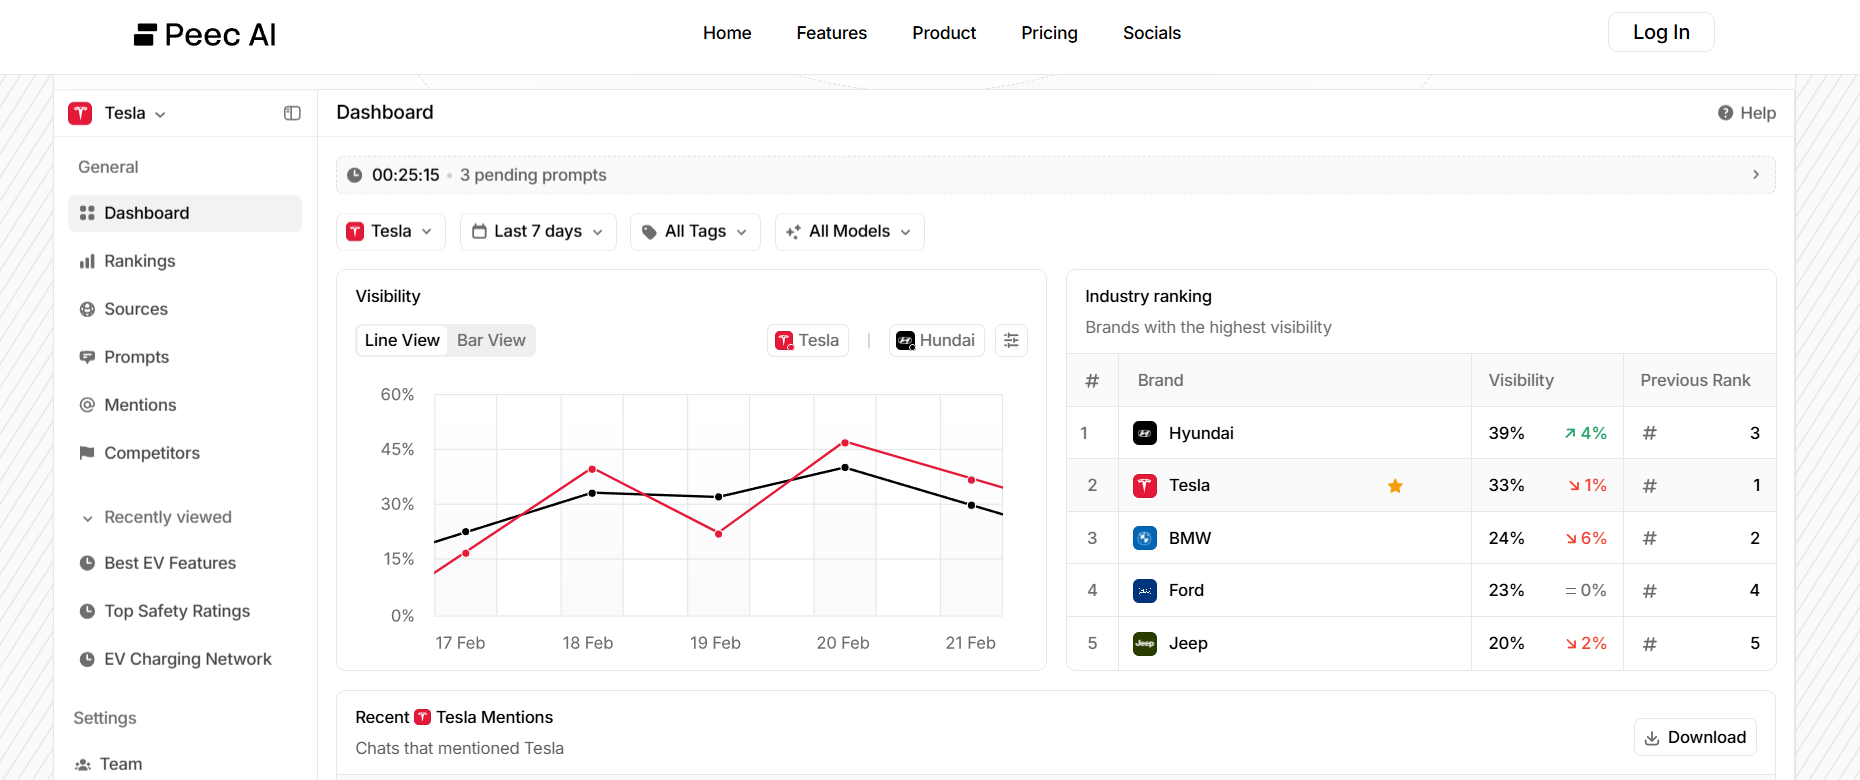Click Tesla data point at 20 Feb
This screenshot has width=1860, height=780.
845,442
